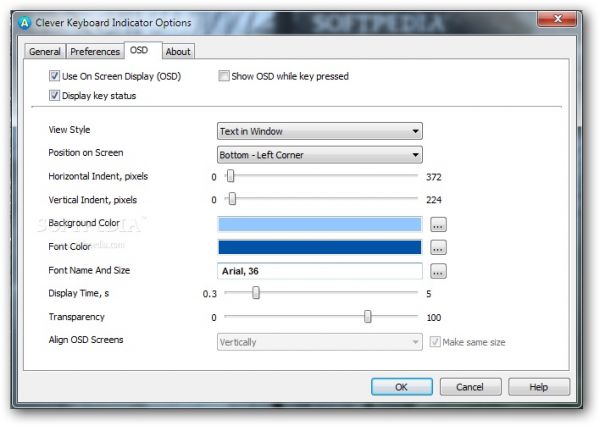
Task: Open the Preferences tab
Action: point(95,51)
